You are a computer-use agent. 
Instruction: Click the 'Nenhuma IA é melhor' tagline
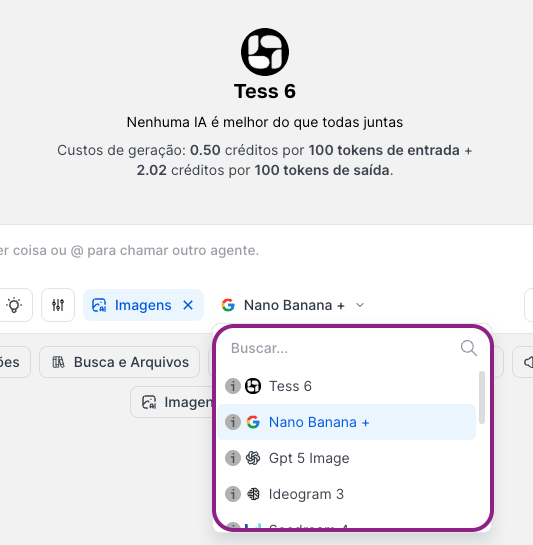point(265,122)
